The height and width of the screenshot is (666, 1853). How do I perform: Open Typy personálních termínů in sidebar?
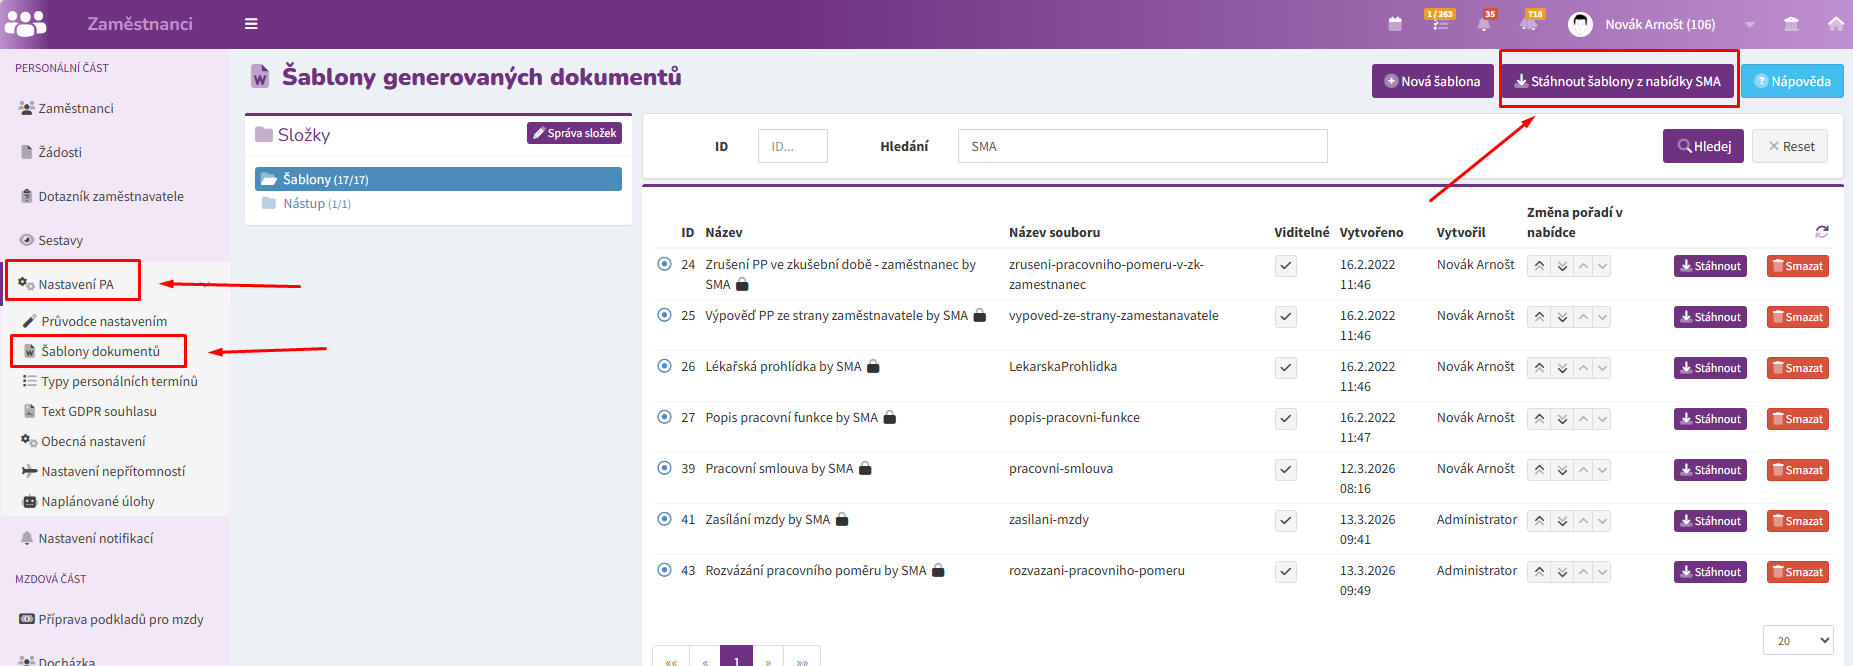click(x=118, y=381)
